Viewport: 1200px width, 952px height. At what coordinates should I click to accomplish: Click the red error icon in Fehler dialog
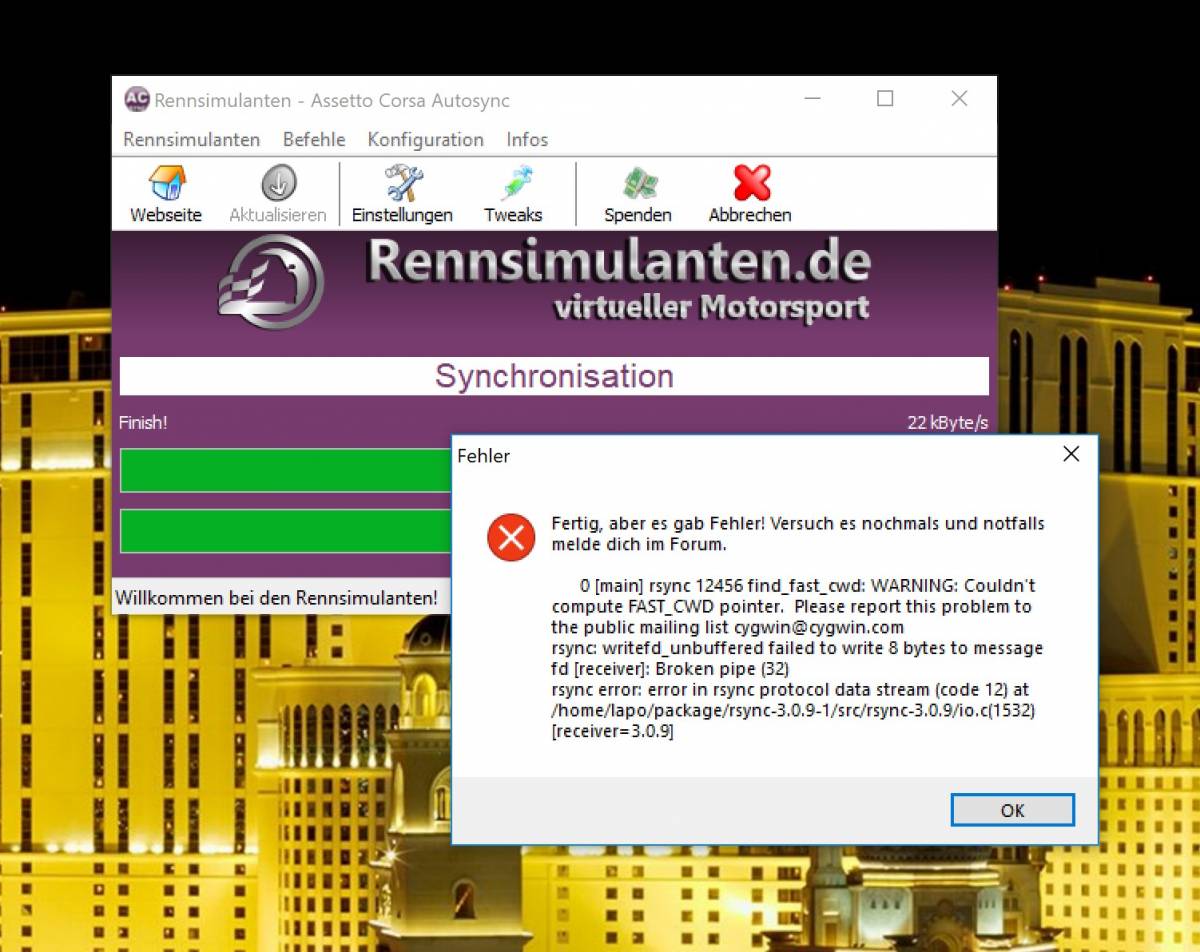[x=511, y=538]
